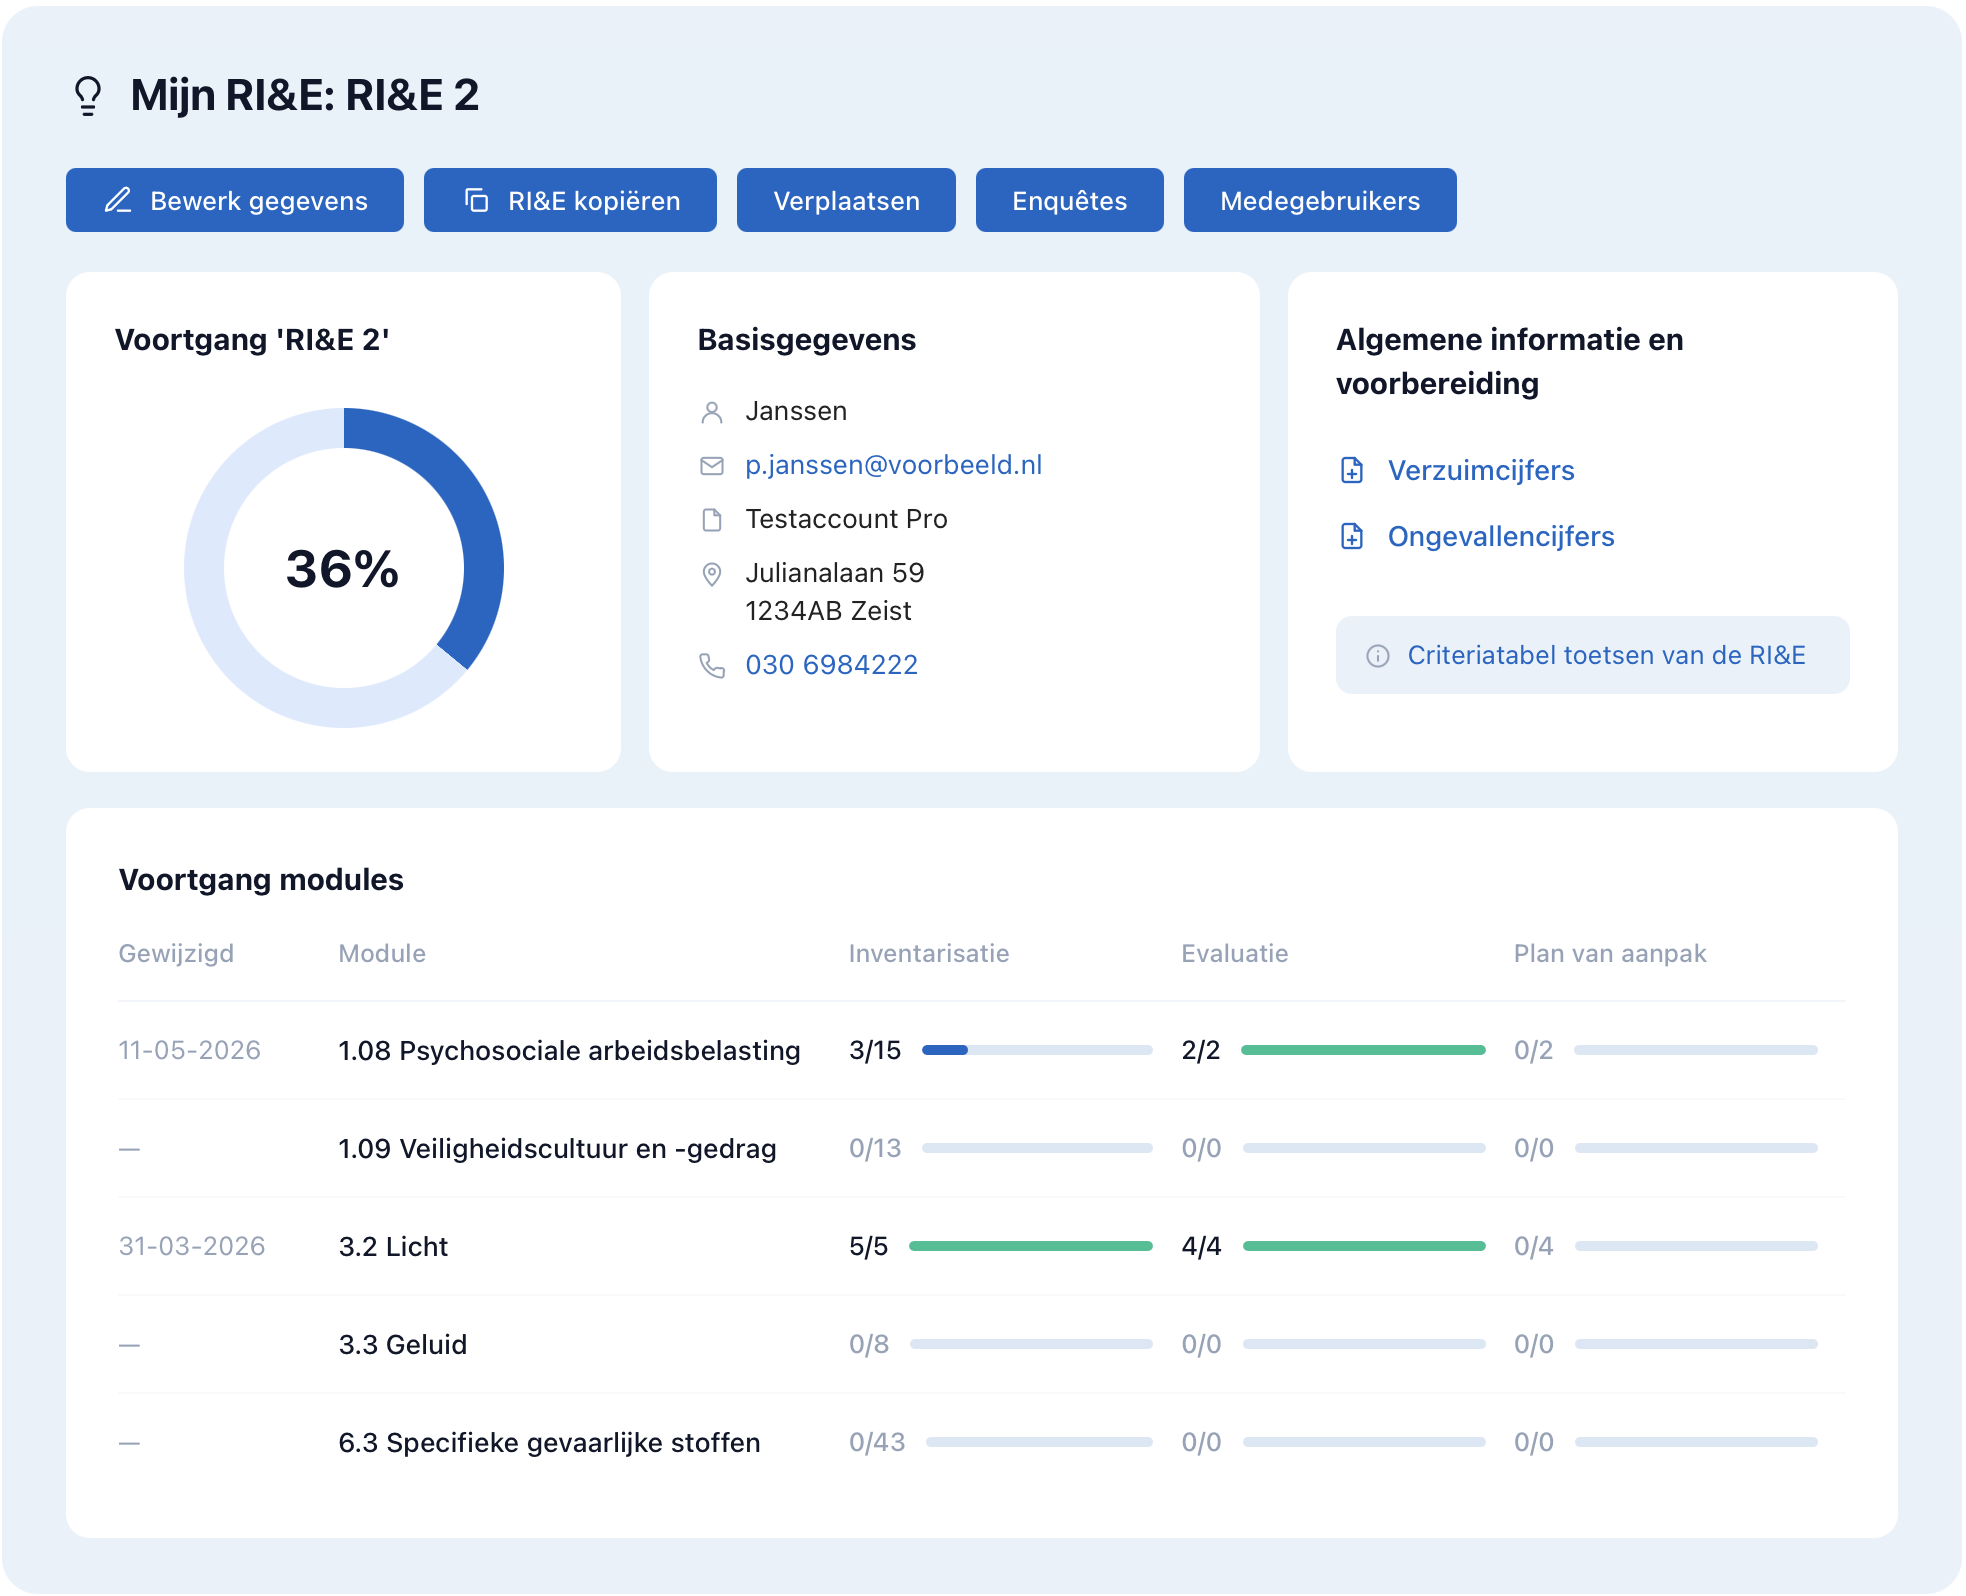1966x1596 pixels.
Task: Click the 3/15 inventarisatie count
Action: click(x=875, y=1050)
